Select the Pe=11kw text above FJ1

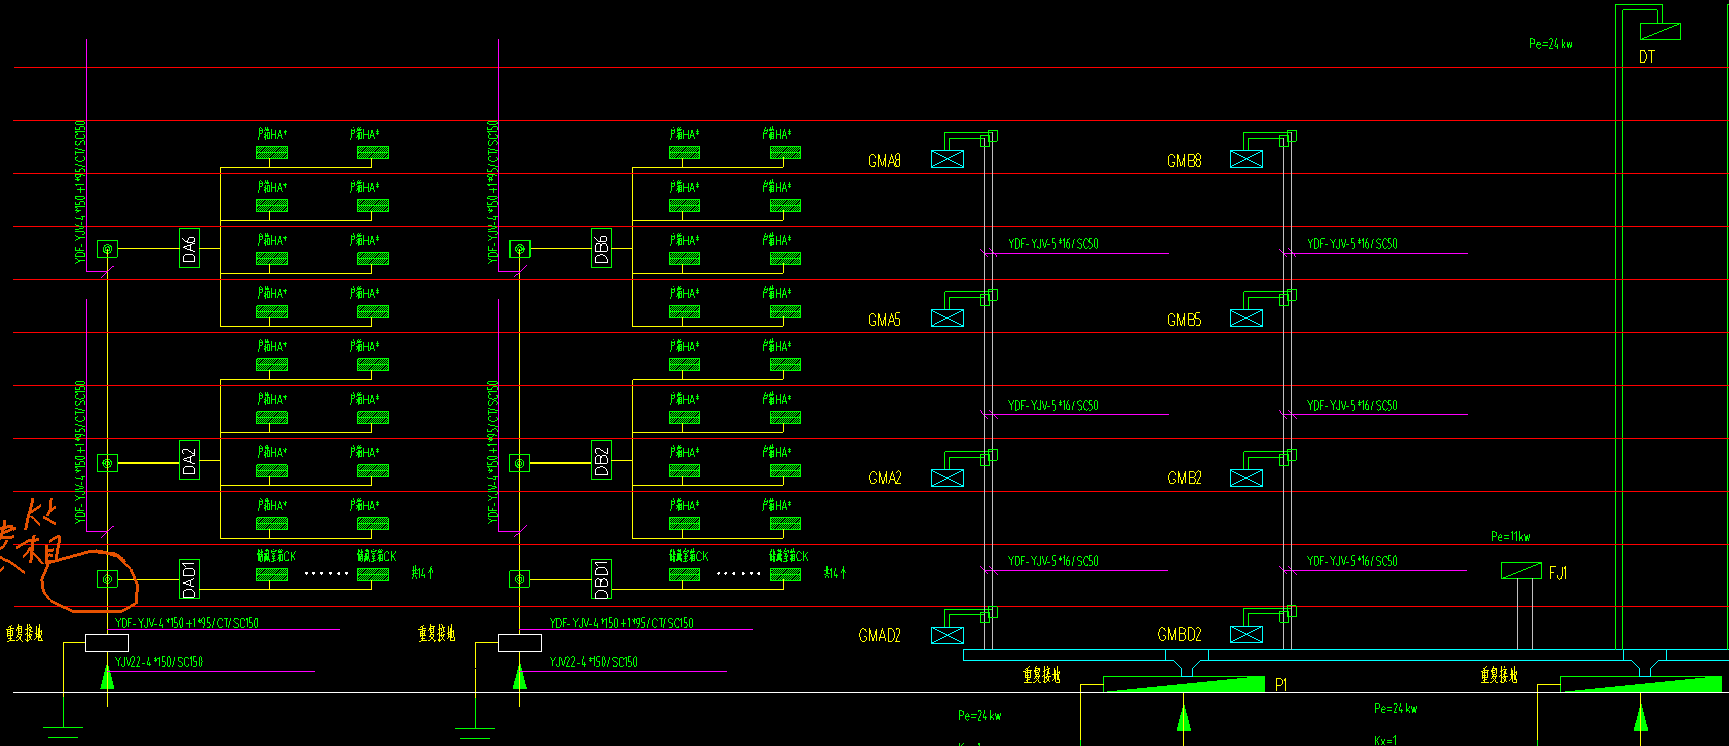(1510, 537)
